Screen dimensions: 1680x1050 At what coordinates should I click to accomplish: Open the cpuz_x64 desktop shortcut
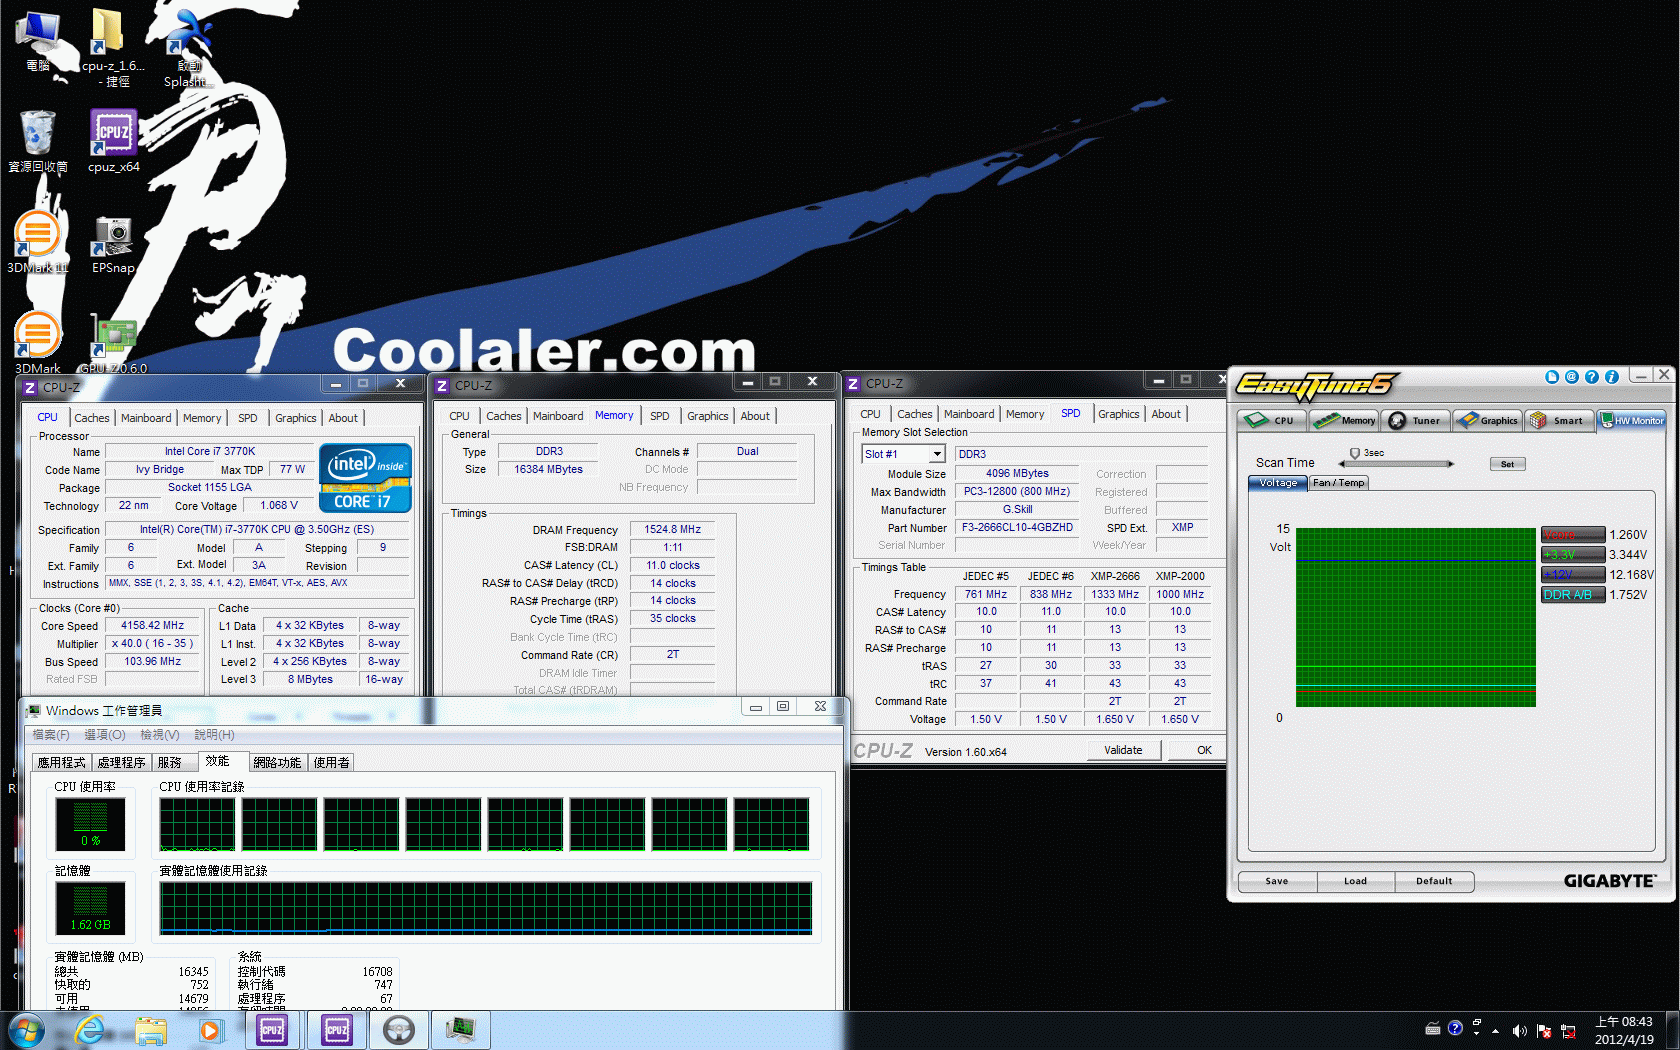click(x=113, y=141)
